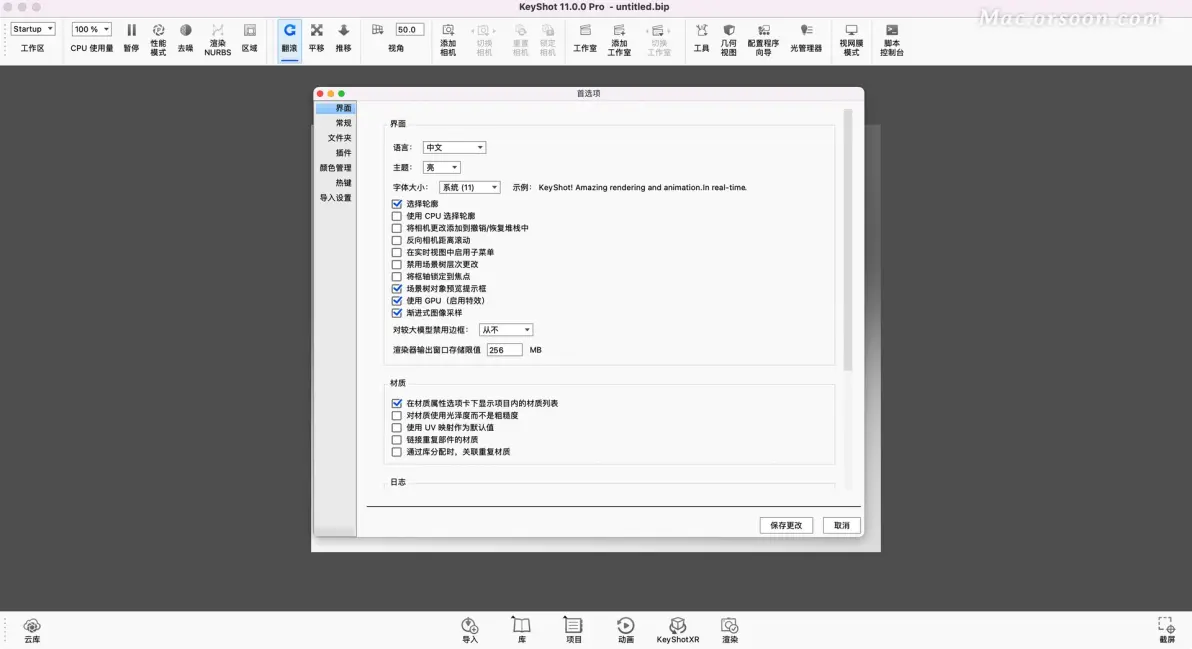Screen dimensions: 1192x649
Task: Select the 颜色管理 preferences tab
Action: [x=335, y=168]
